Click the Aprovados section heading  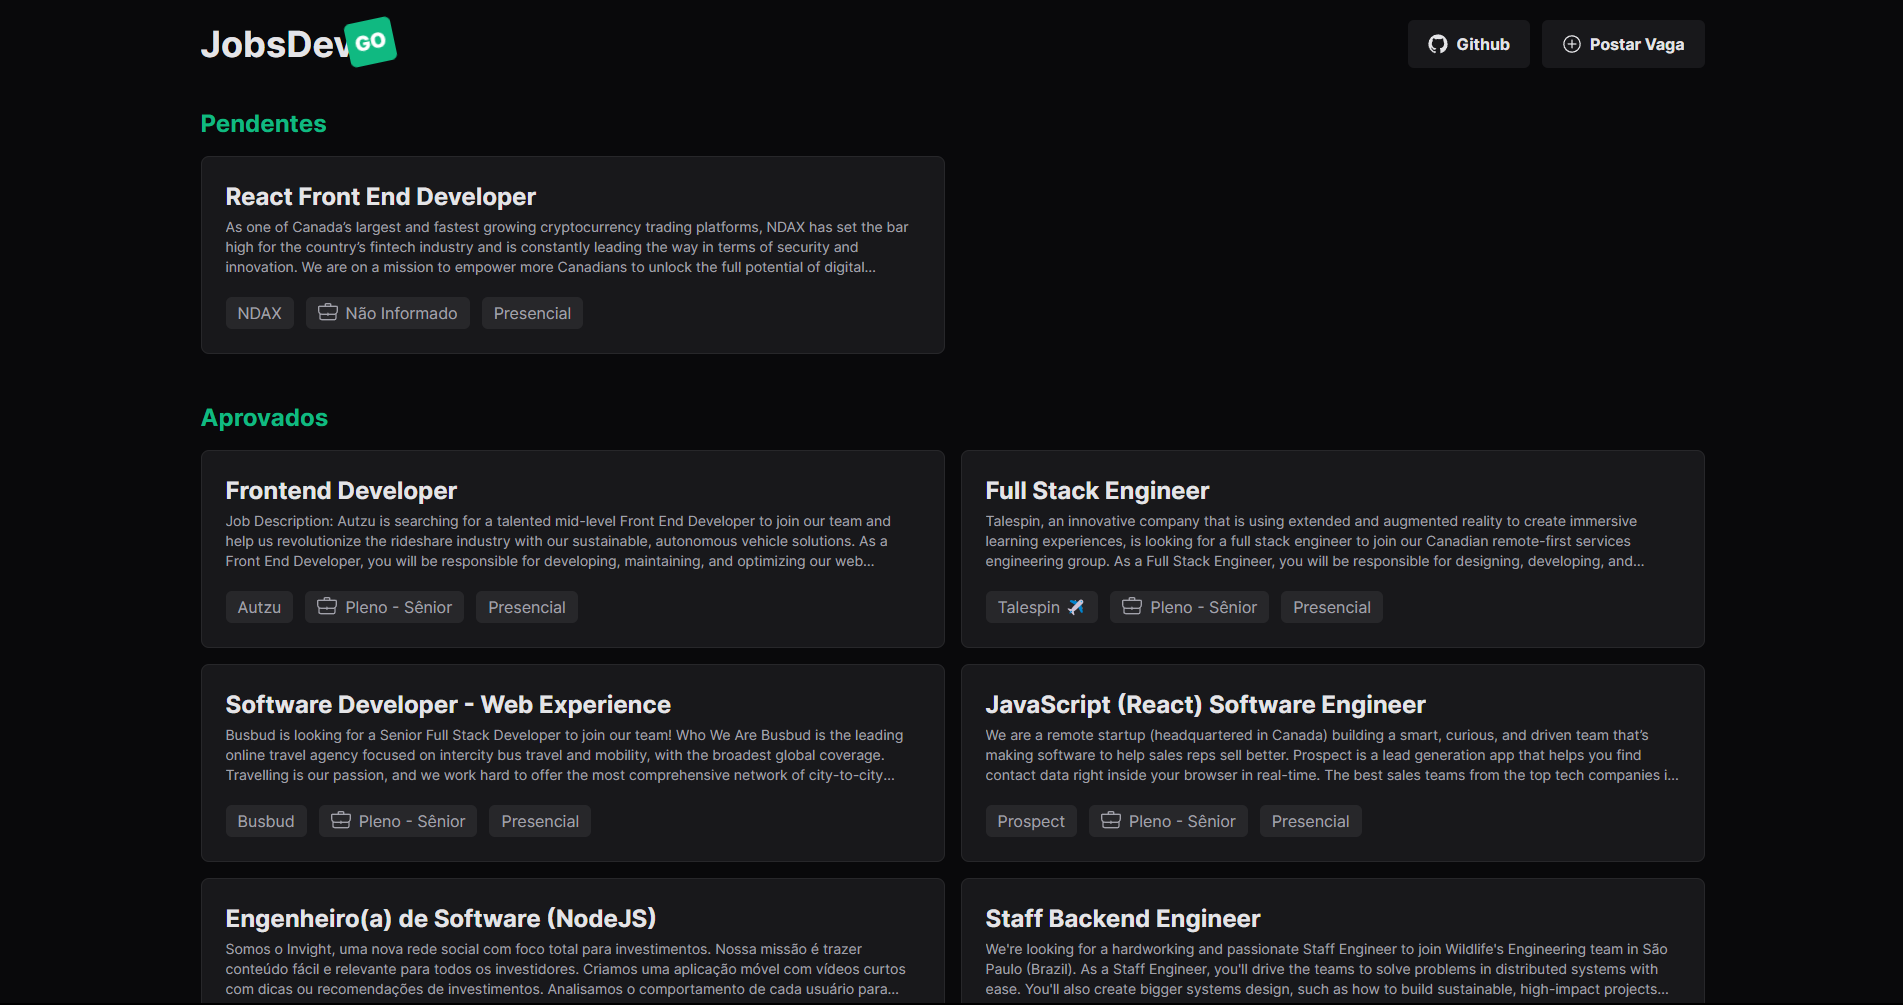pos(265,418)
